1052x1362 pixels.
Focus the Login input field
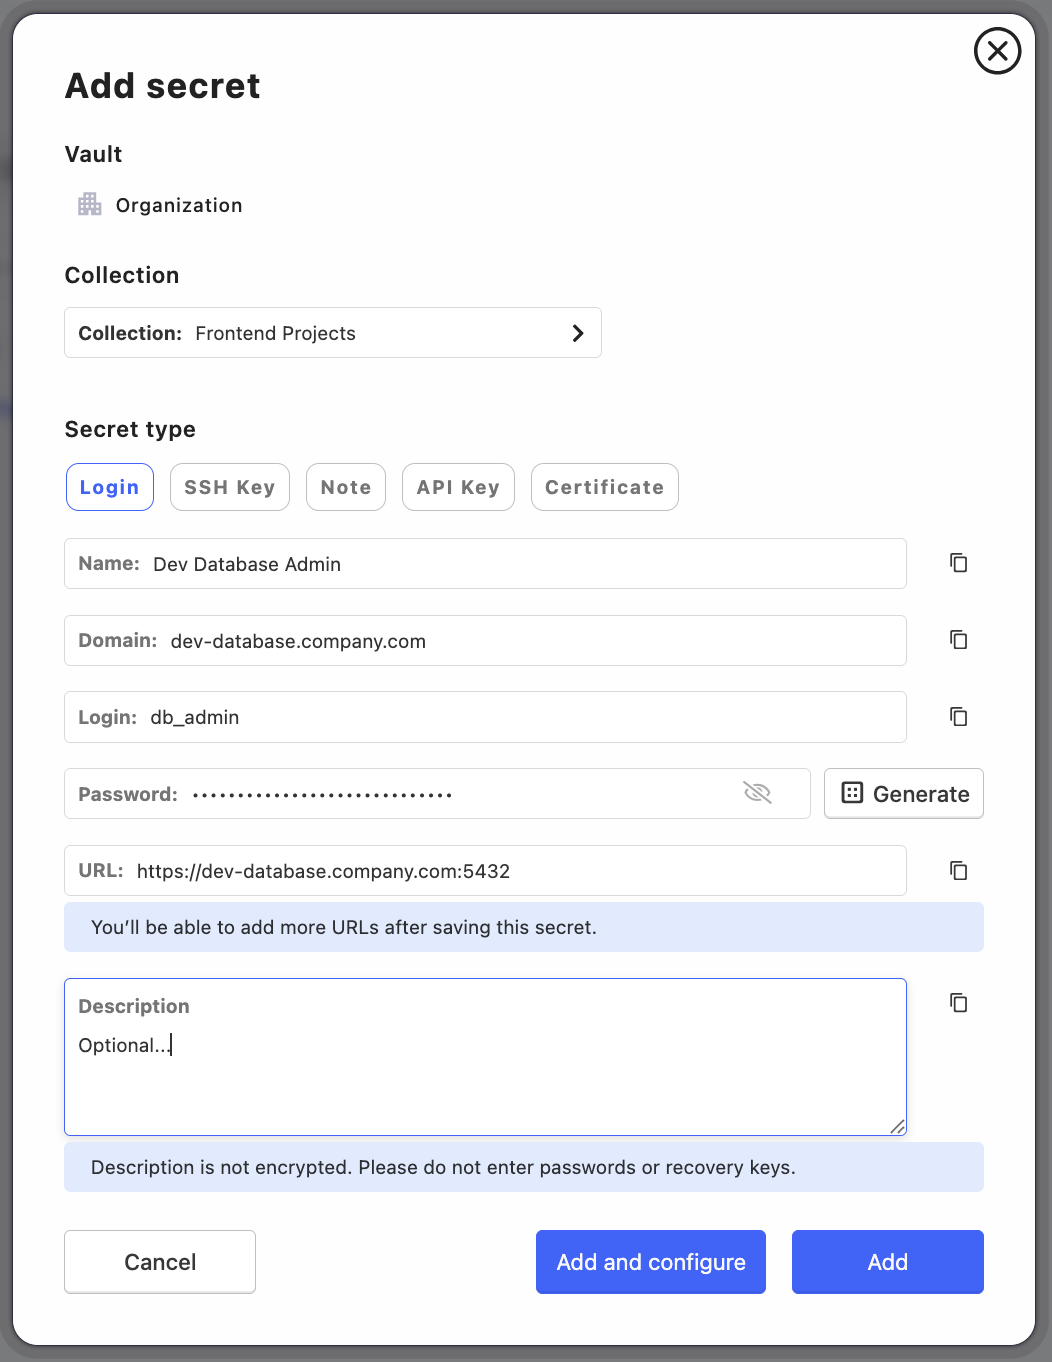click(485, 717)
